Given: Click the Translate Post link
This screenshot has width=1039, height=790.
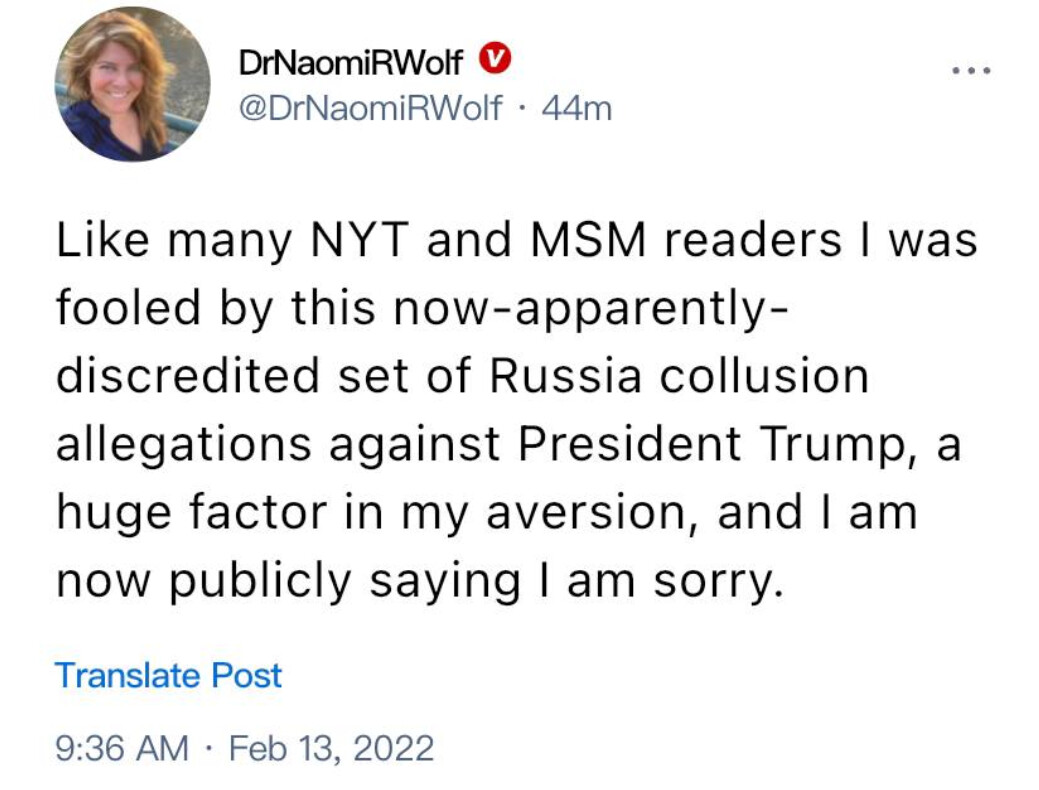Looking at the screenshot, I should 168,675.
